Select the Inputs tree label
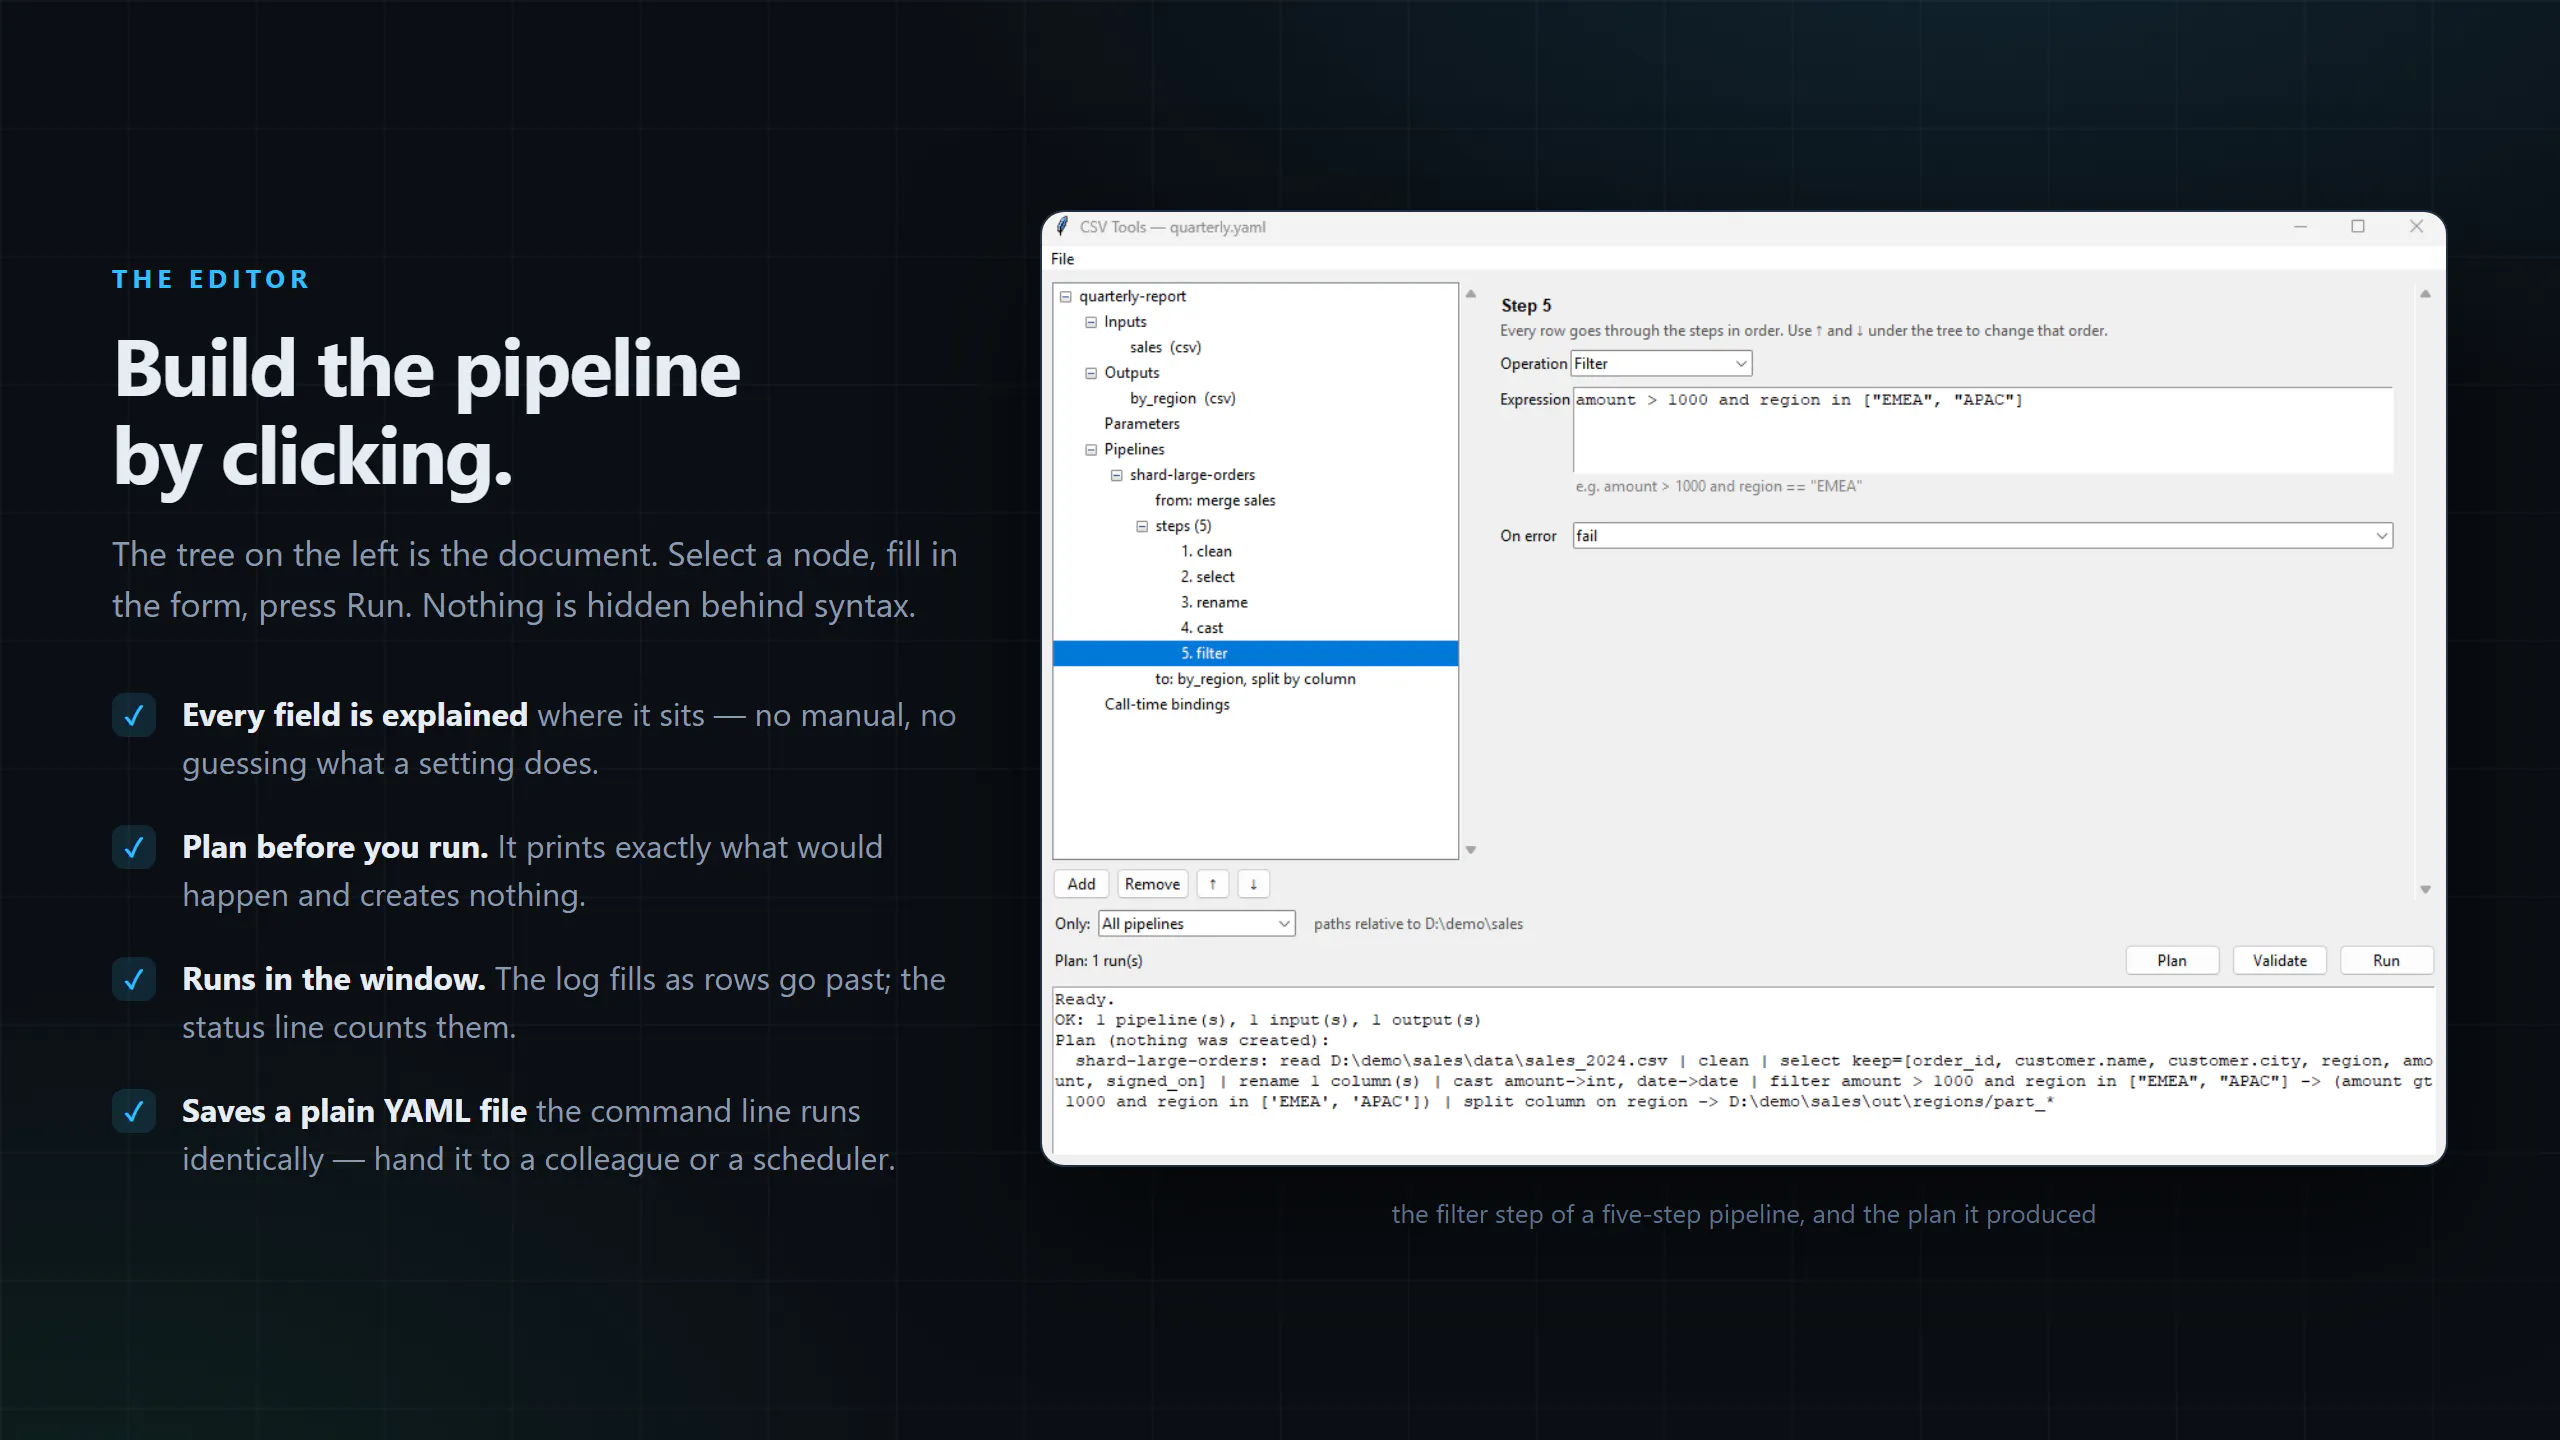 (x=1125, y=322)
